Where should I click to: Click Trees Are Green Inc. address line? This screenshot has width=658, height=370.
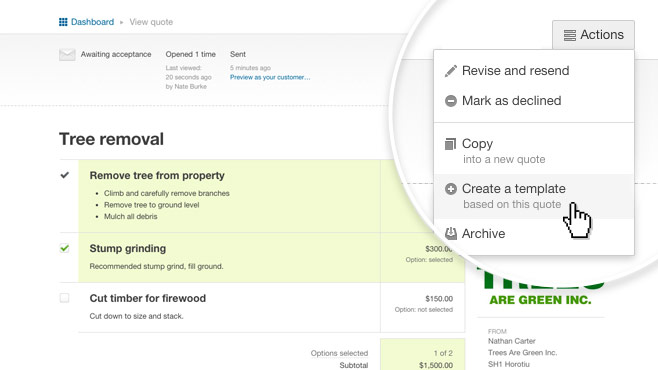(x=522, y=353)
